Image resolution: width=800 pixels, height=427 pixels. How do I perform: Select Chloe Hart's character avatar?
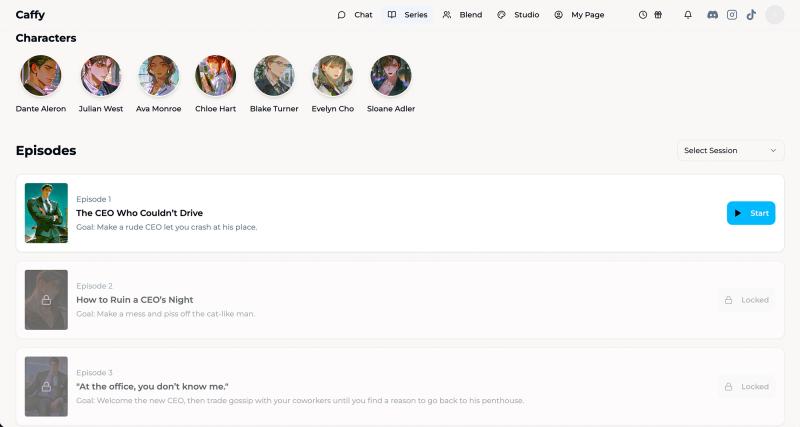point(216,76)
